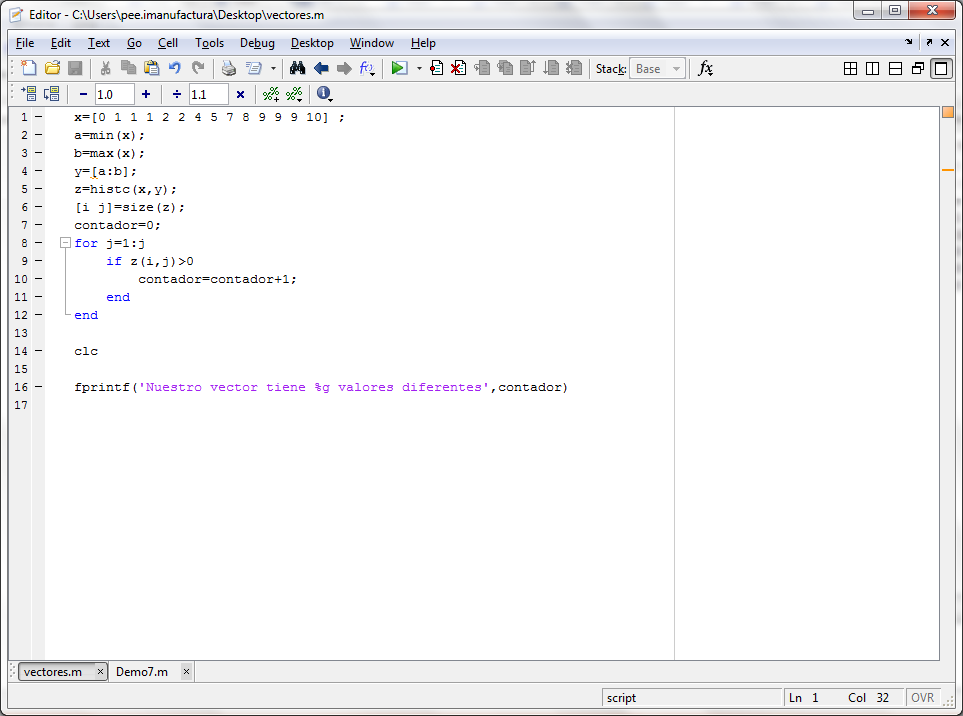Open the cell mode info icon
This screenshot has height=716, width=963.
[x=324, y=94]
